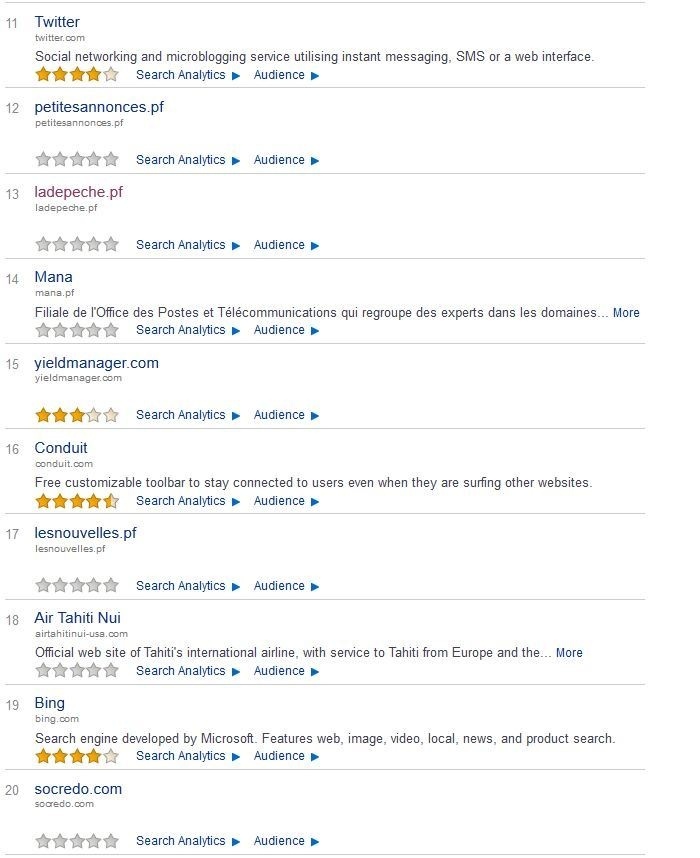Click the empty star rating for Air Tahiti Nui

(x=77, y=671)
